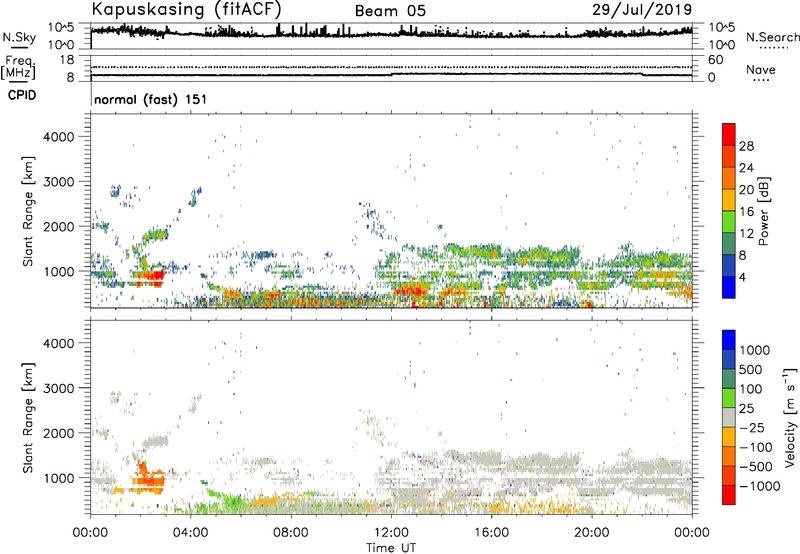This screenshot has height=554, width=800.
Task: Click the "18" frequency axis tick label
Action: (67, 60)
